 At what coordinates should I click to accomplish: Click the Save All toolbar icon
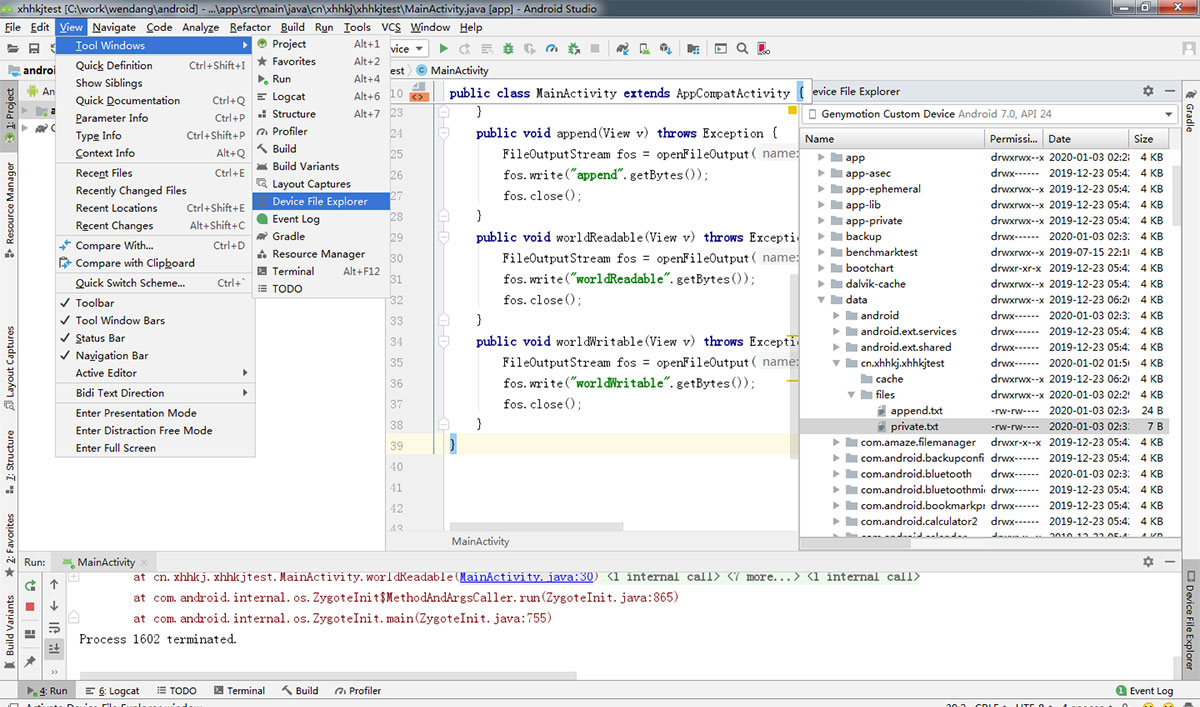(34, 48)
